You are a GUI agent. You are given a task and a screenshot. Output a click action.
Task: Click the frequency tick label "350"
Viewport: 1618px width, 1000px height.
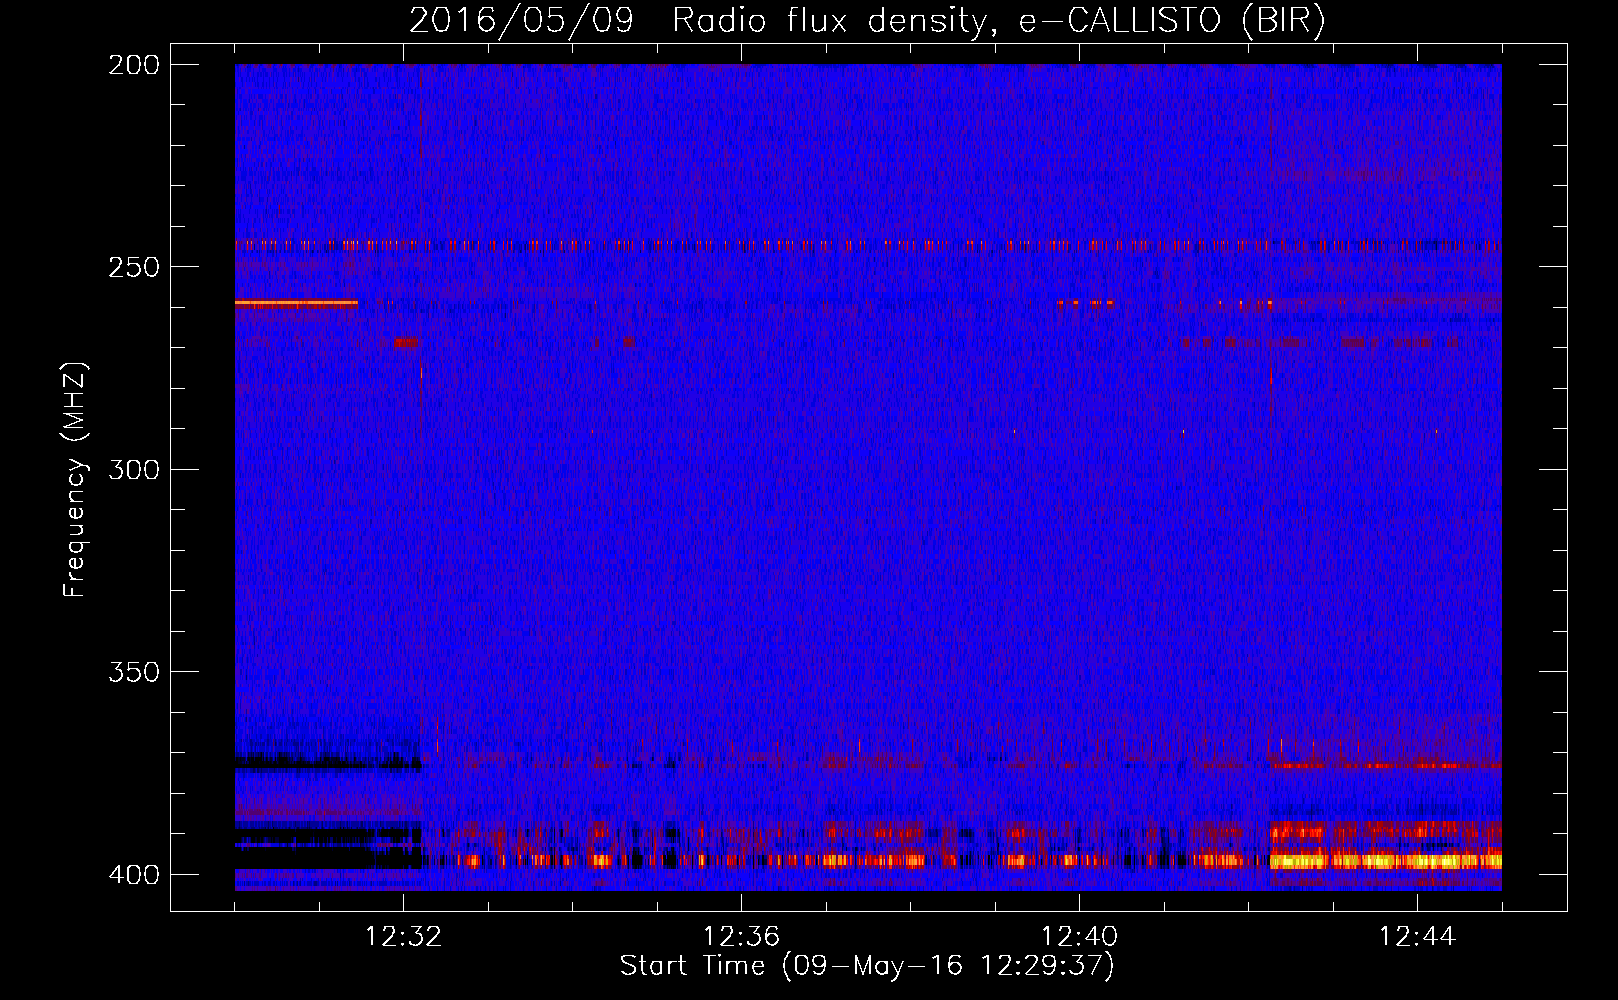click(x=133, y=672)
